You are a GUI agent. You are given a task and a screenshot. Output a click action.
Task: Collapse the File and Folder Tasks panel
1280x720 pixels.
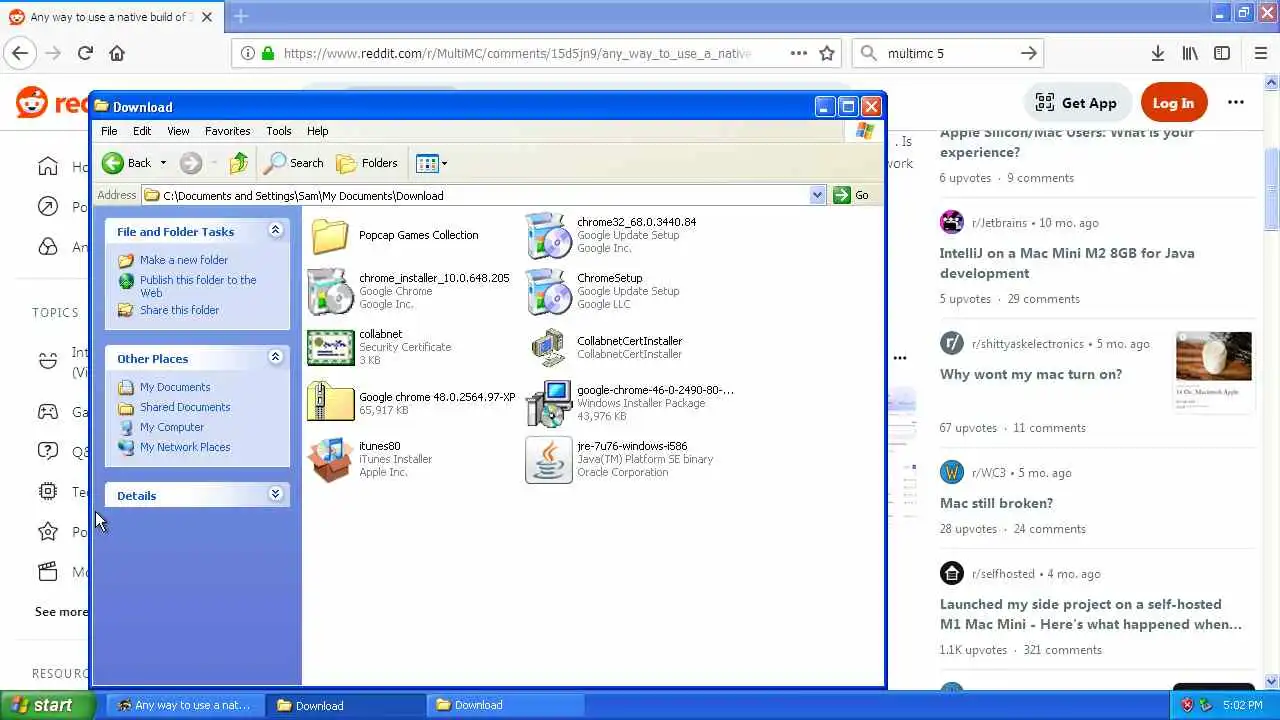coord(275,231)
